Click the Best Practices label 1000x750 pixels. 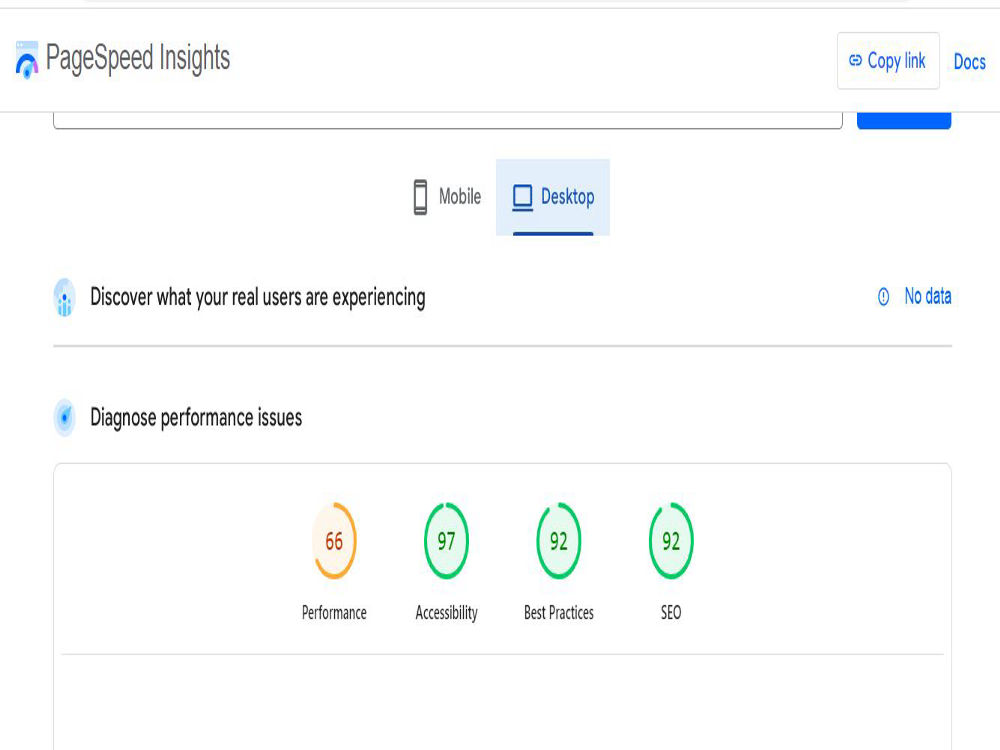coord(559,613)
